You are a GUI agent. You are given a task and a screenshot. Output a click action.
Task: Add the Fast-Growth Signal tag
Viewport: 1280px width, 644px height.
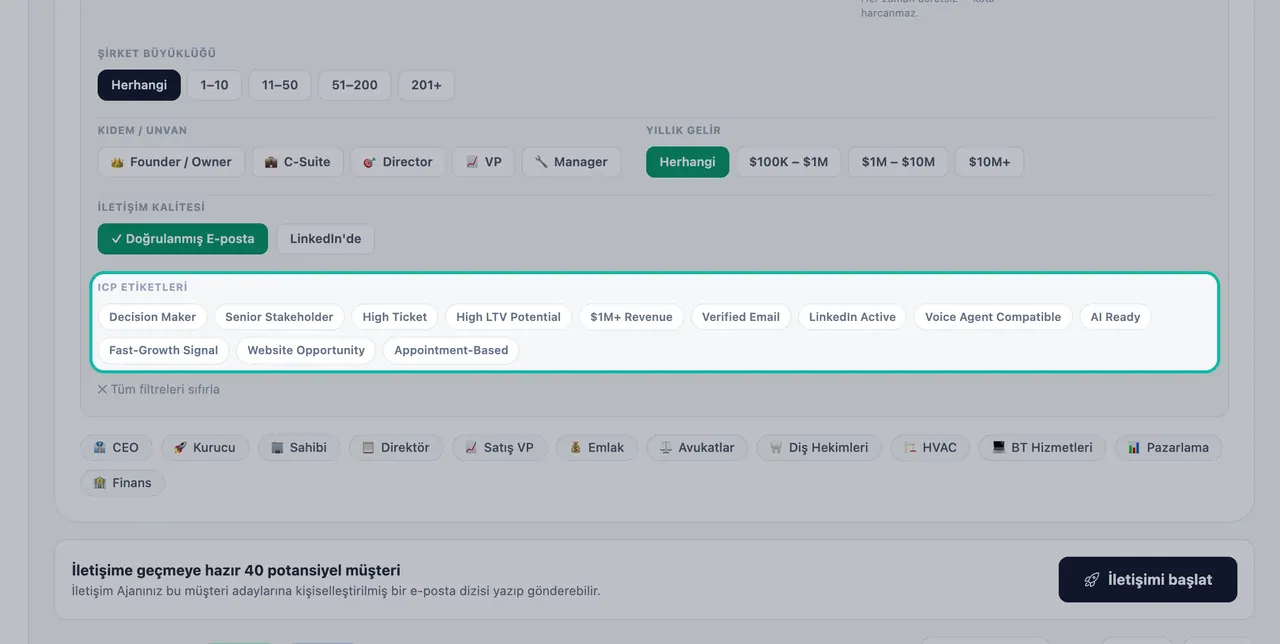(x=164, y=350)
